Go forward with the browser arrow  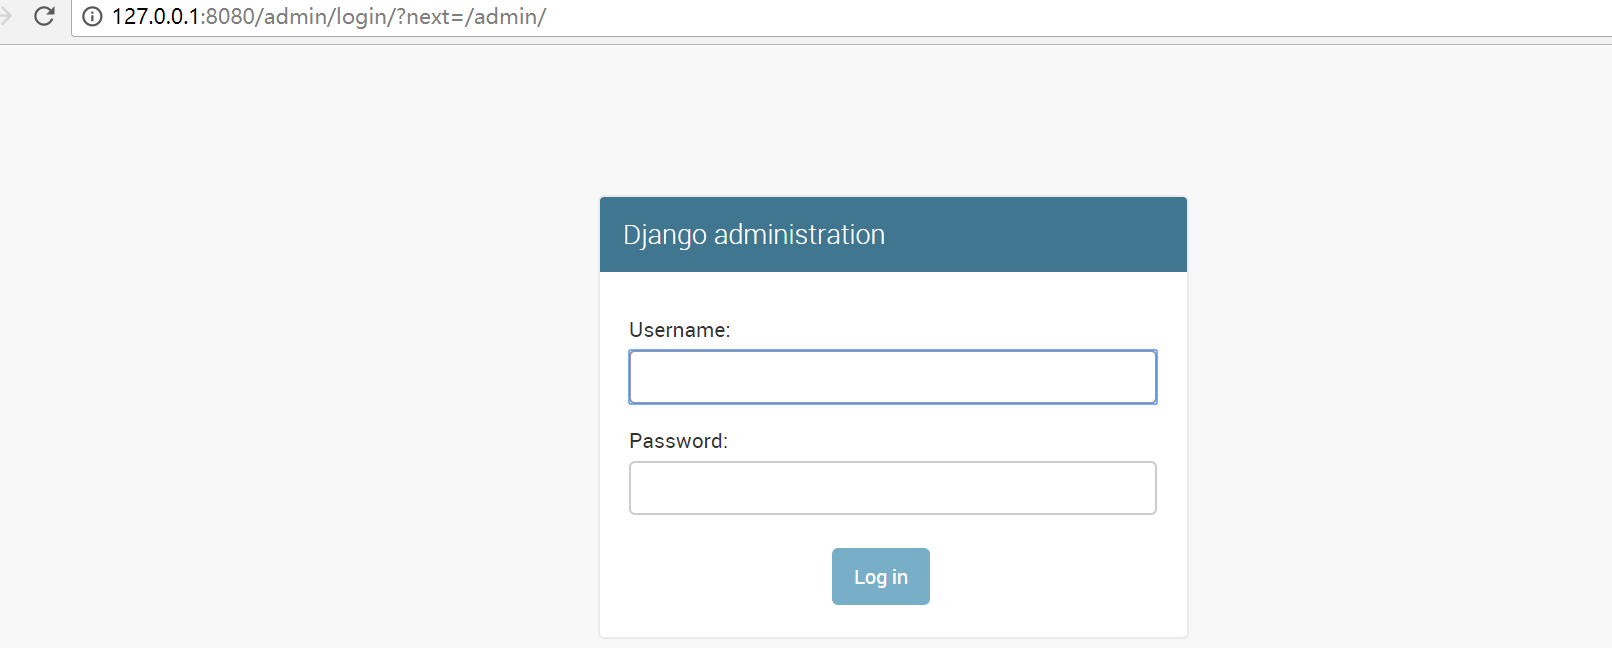[5, 16]
